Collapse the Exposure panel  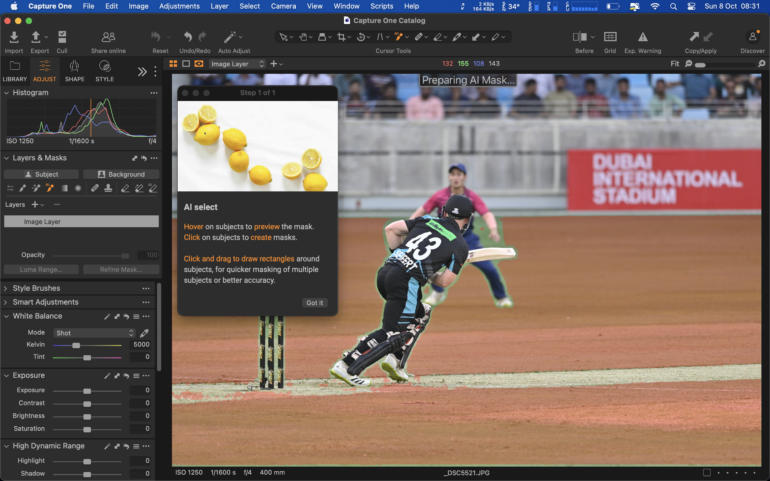tap(6, 375)
